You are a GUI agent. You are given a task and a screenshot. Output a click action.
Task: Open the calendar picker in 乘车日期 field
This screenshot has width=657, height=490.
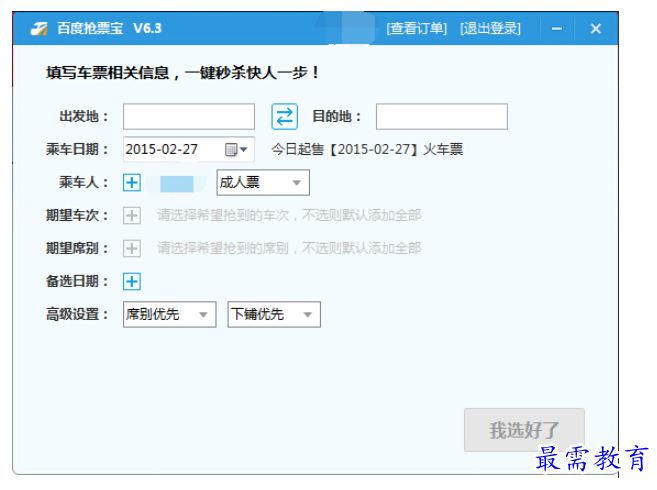pyautogui.click(x=236, y=149)
